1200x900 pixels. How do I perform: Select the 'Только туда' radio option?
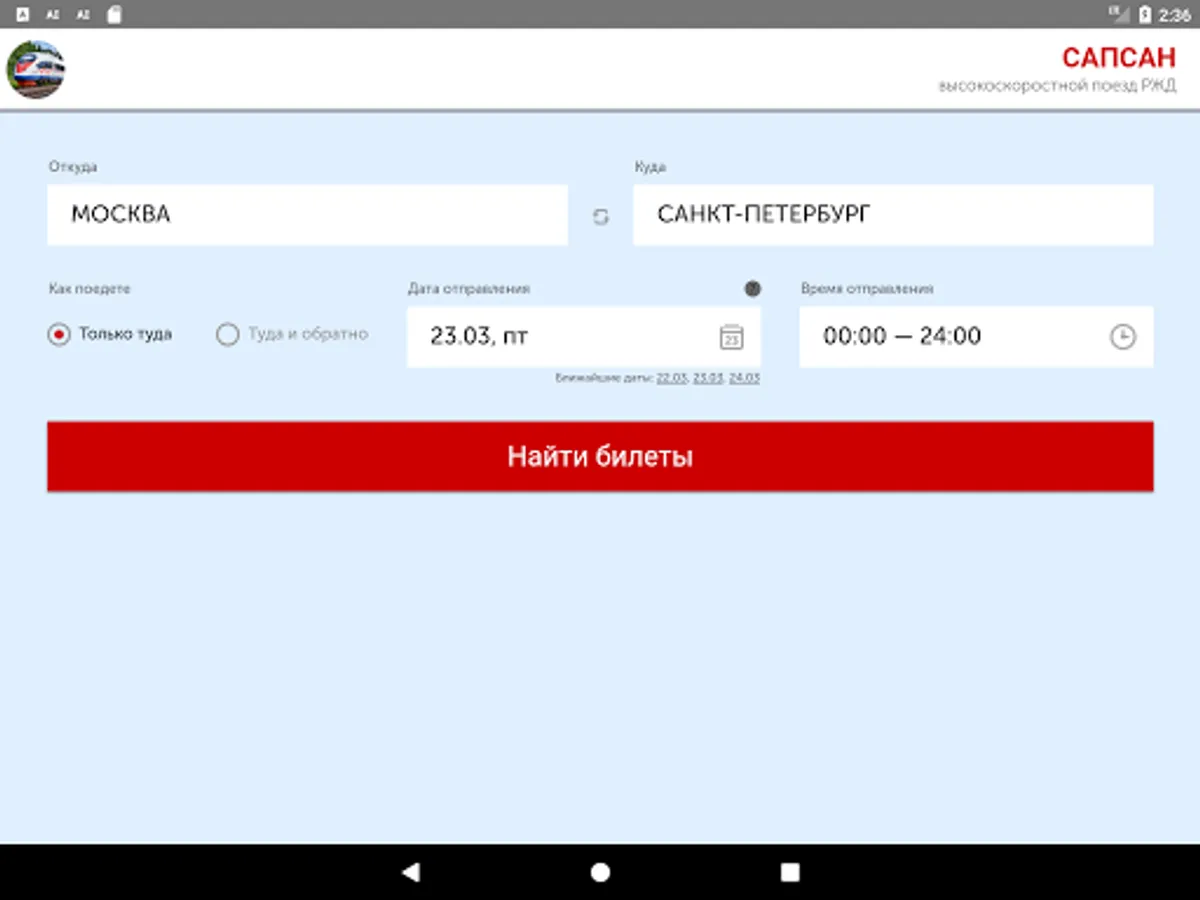(x=110, y=334)
